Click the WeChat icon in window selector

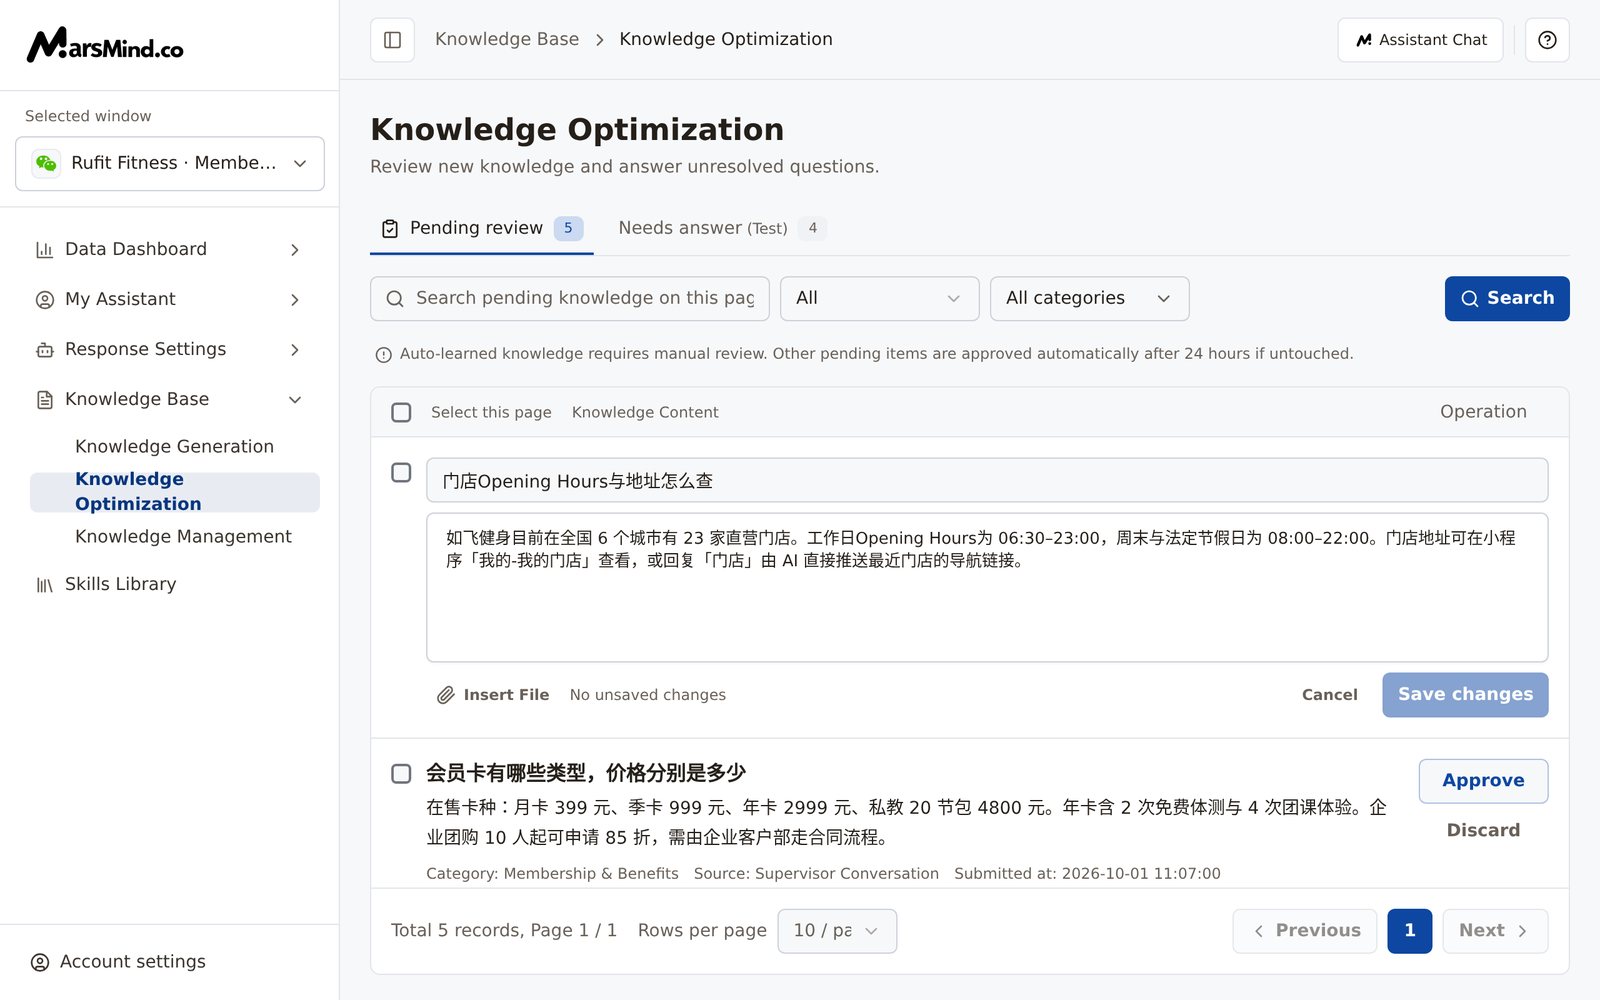click(46, 163)
